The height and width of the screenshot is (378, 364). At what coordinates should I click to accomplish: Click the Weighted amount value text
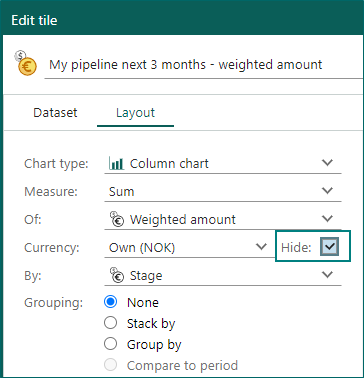point(183,220)
